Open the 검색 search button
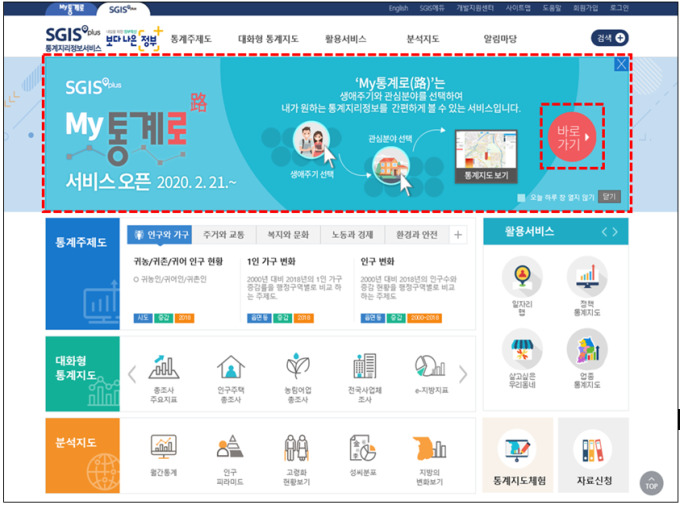 [610, 38]
